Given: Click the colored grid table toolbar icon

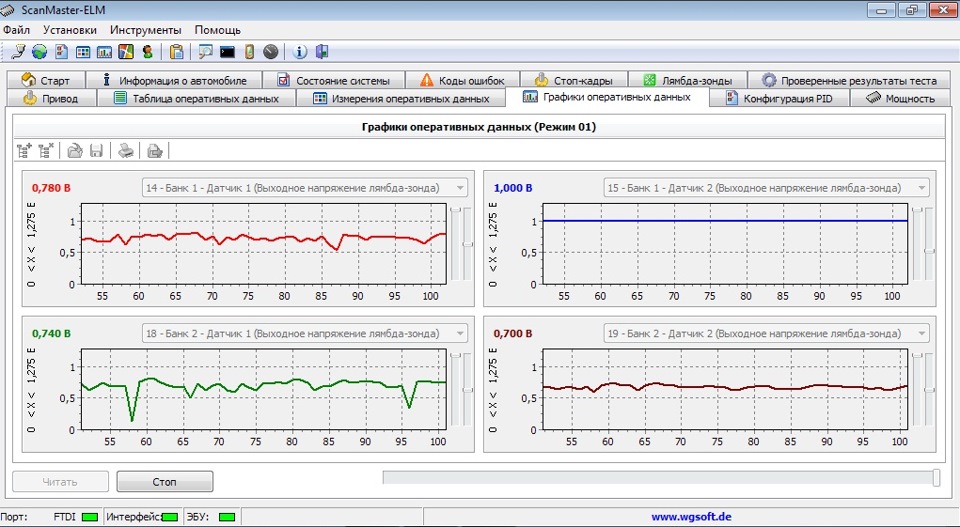Looking at the screenshot, I should [x=83, y=52].
